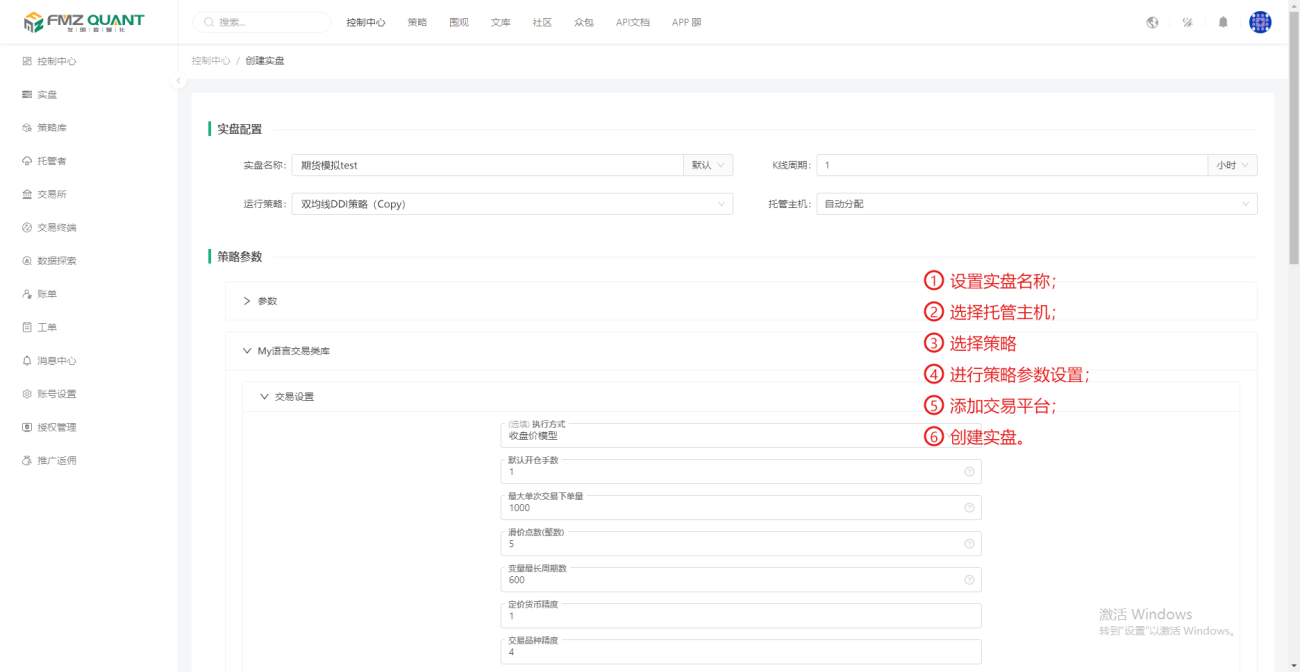
Task: Collapse the left sidebar with chevron
Action: coord(178,81)
